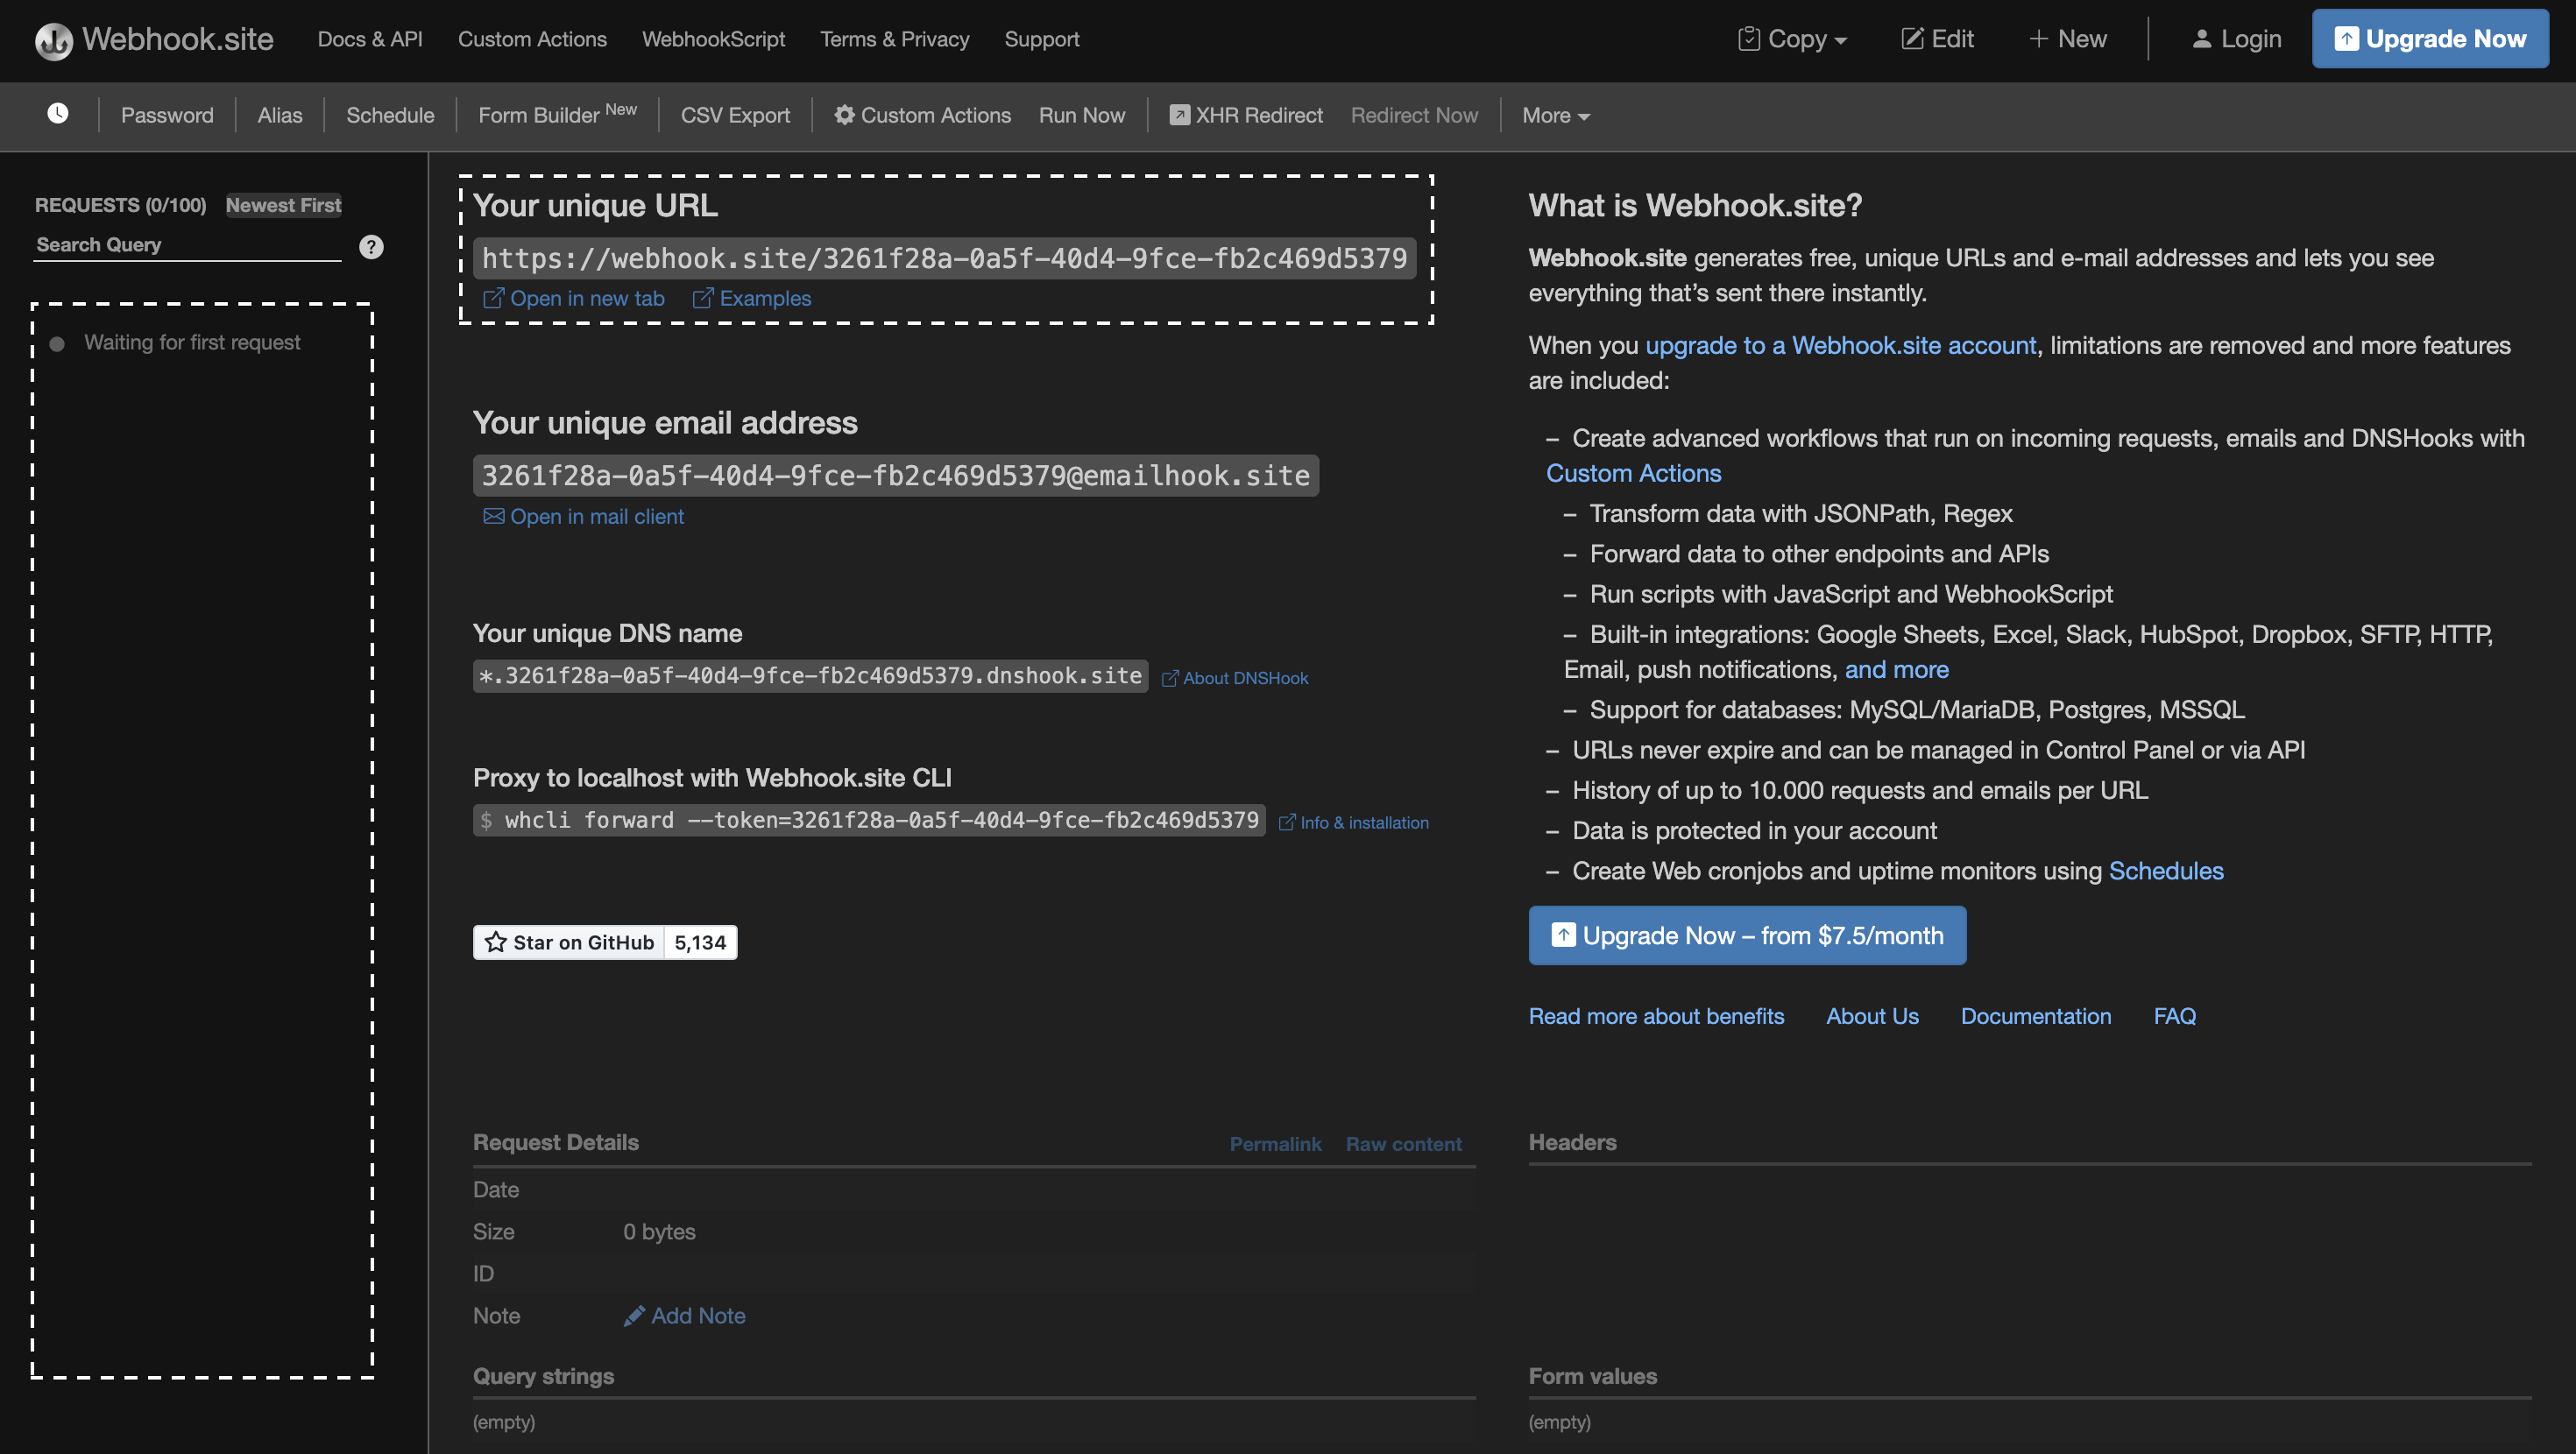
Task: Open WebhookScript menu item
Action: click(713, 39)
